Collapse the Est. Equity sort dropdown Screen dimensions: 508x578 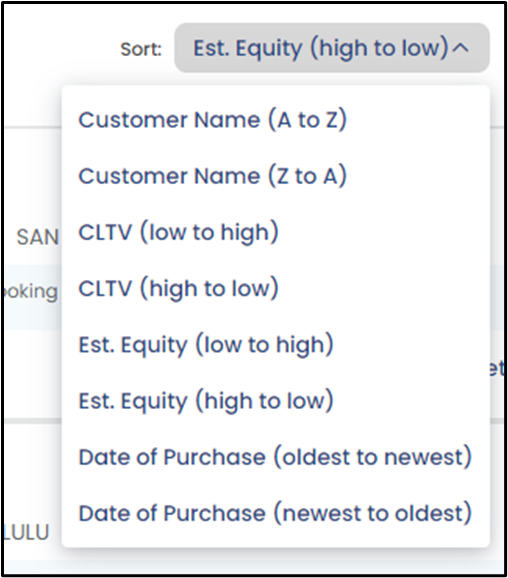tap(332, 48)
